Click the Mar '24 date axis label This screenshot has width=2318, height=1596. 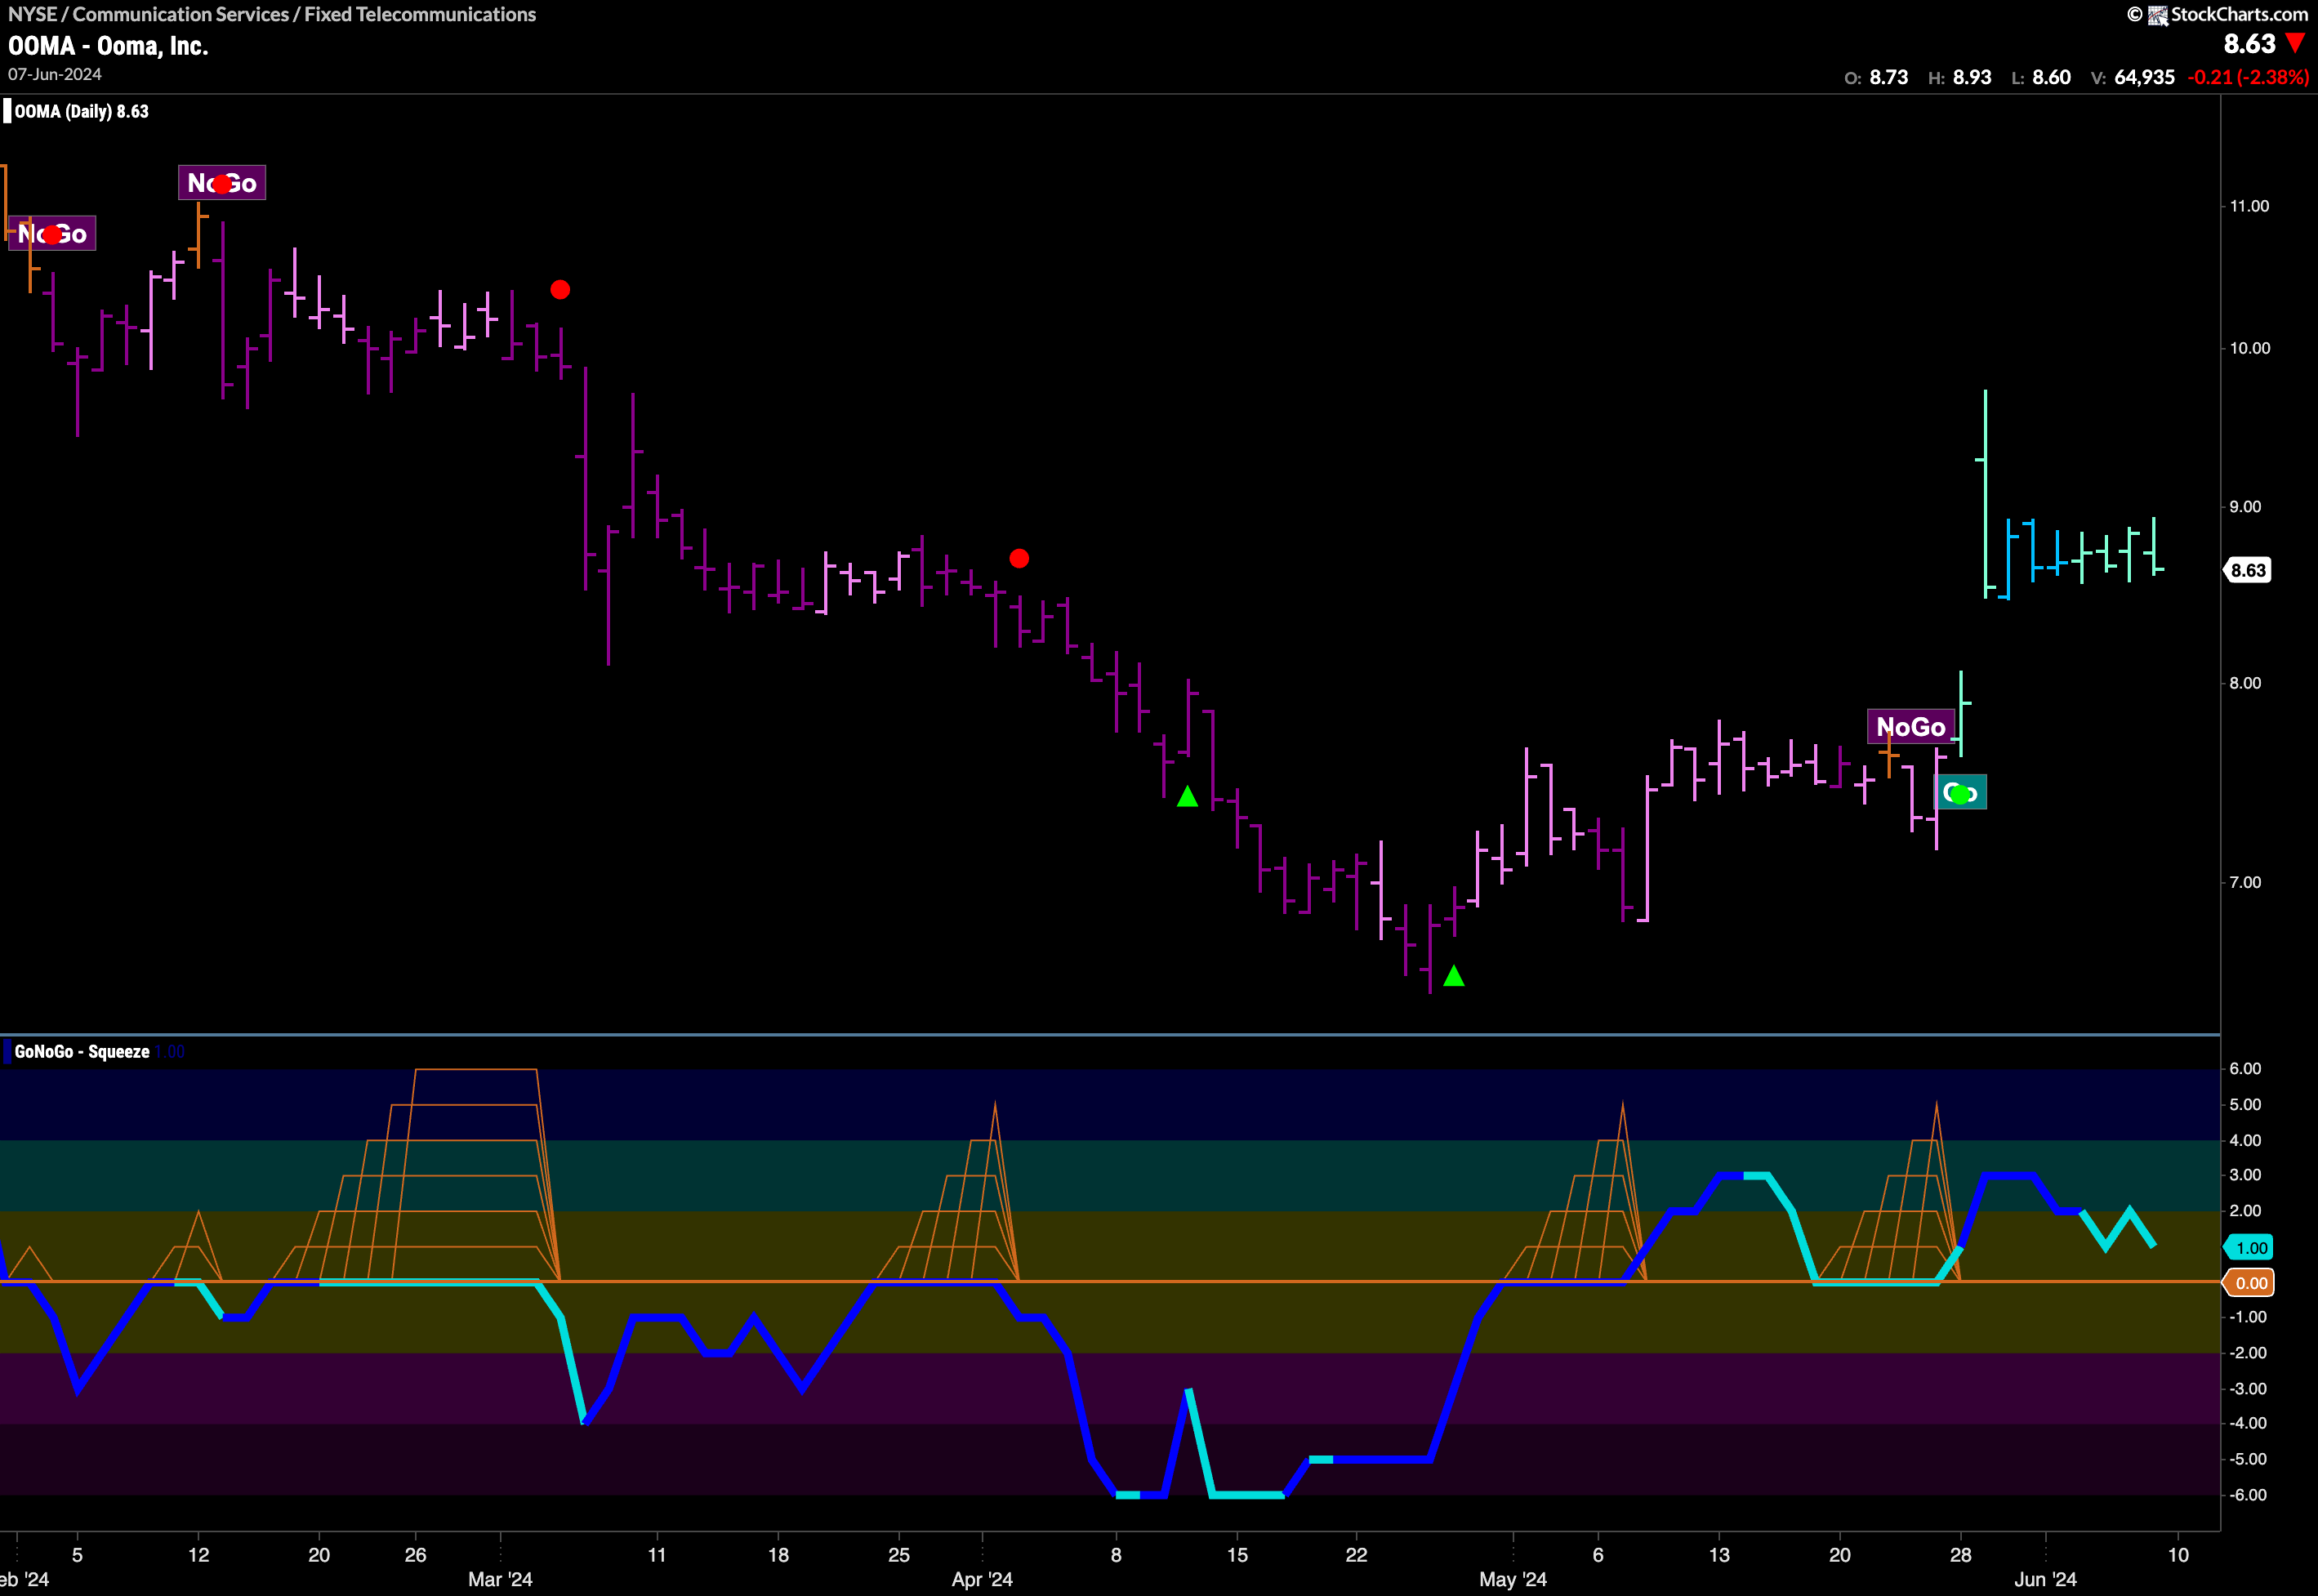click(500, 1580)
